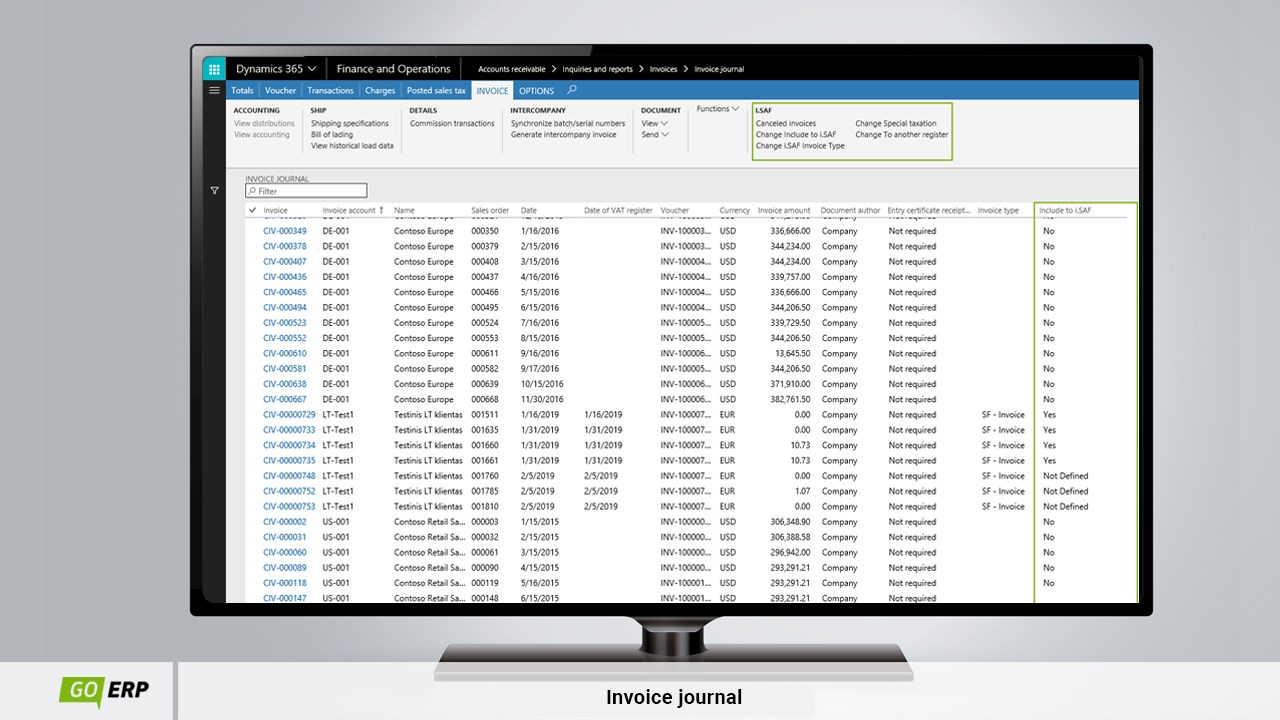
Task: Click Accounts receivable breadcrumb
Action: tap(511, 69)
